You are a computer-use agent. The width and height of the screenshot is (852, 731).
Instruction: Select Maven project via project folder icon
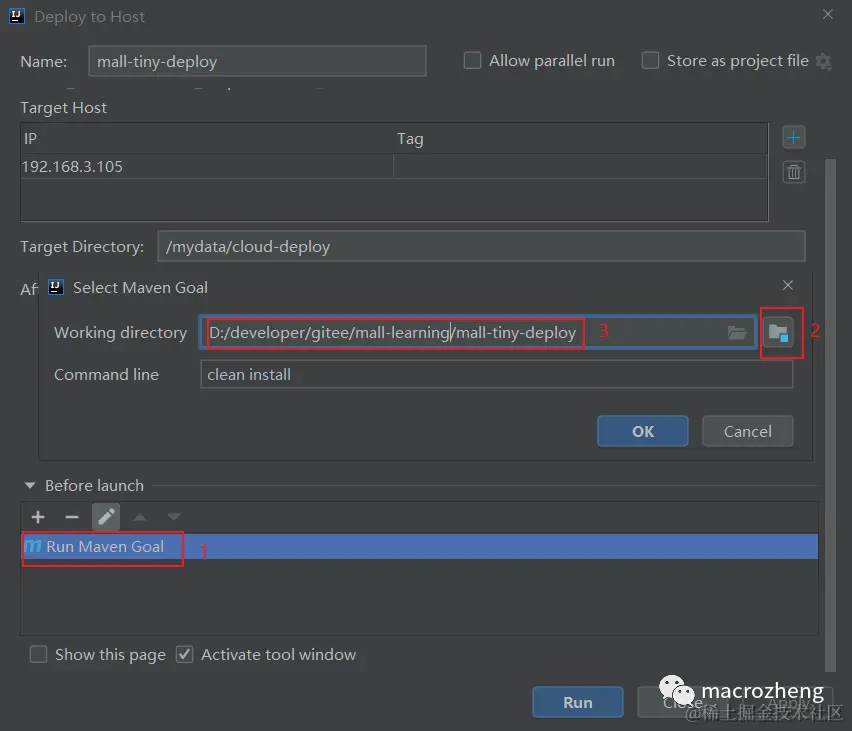coord(778,332)
